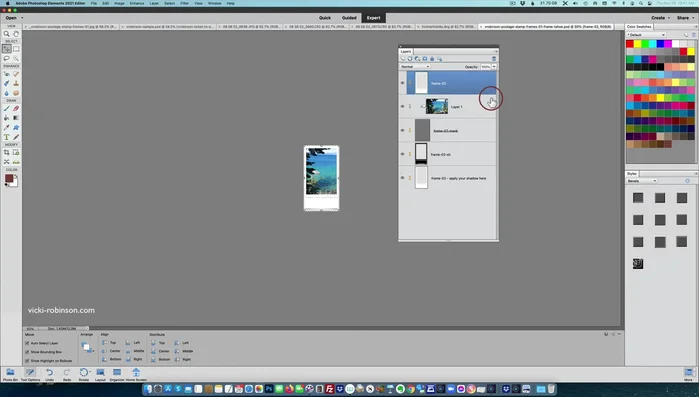Select the Spot Healing Brush tool
This screenshot has height=397, width=699.
[16, 74]
